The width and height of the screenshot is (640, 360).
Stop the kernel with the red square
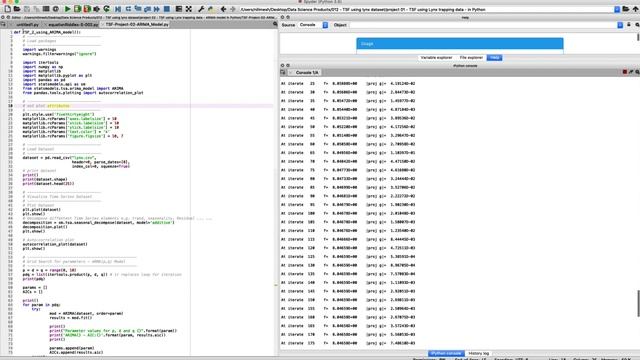coord(624,72)
